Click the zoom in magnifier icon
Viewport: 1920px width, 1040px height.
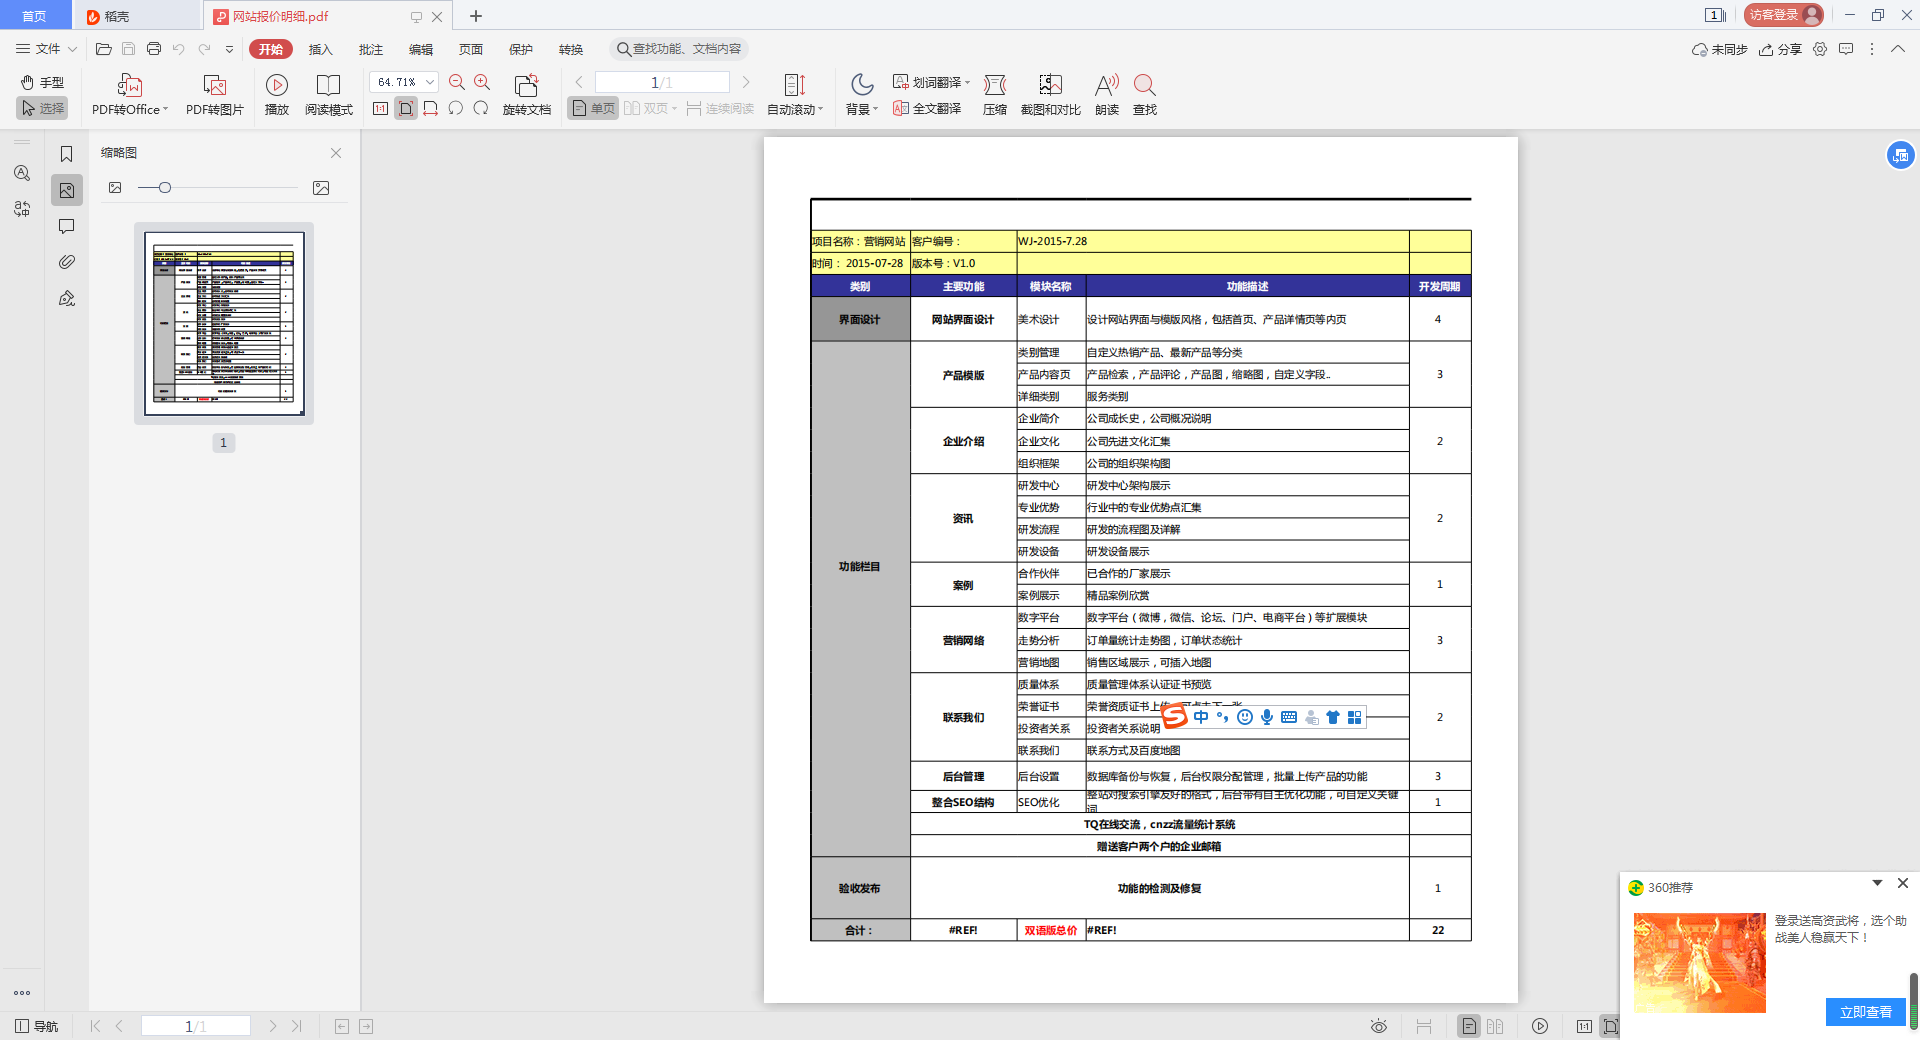(482, 82)
